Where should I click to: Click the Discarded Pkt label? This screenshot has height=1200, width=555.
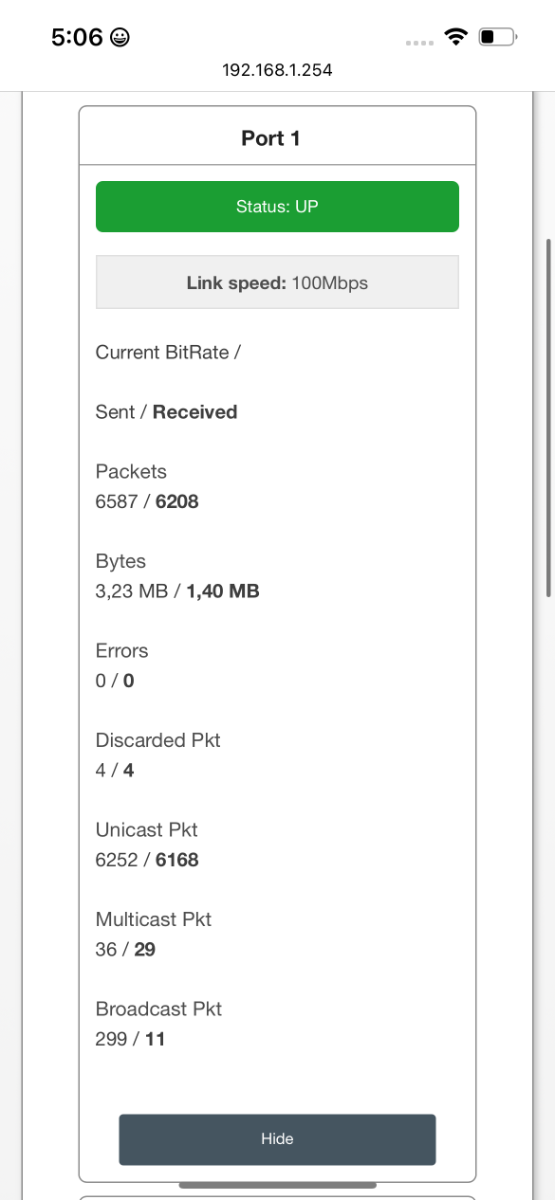point(158,740)
